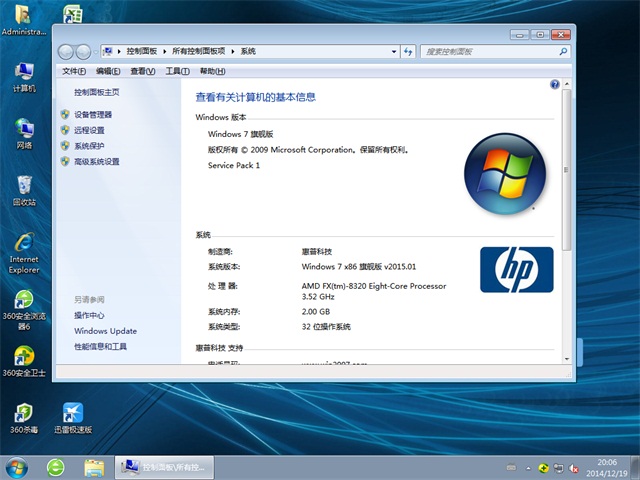Open the 文件(F) menu
Screen dimensions: 640x480
pos(74,71)
